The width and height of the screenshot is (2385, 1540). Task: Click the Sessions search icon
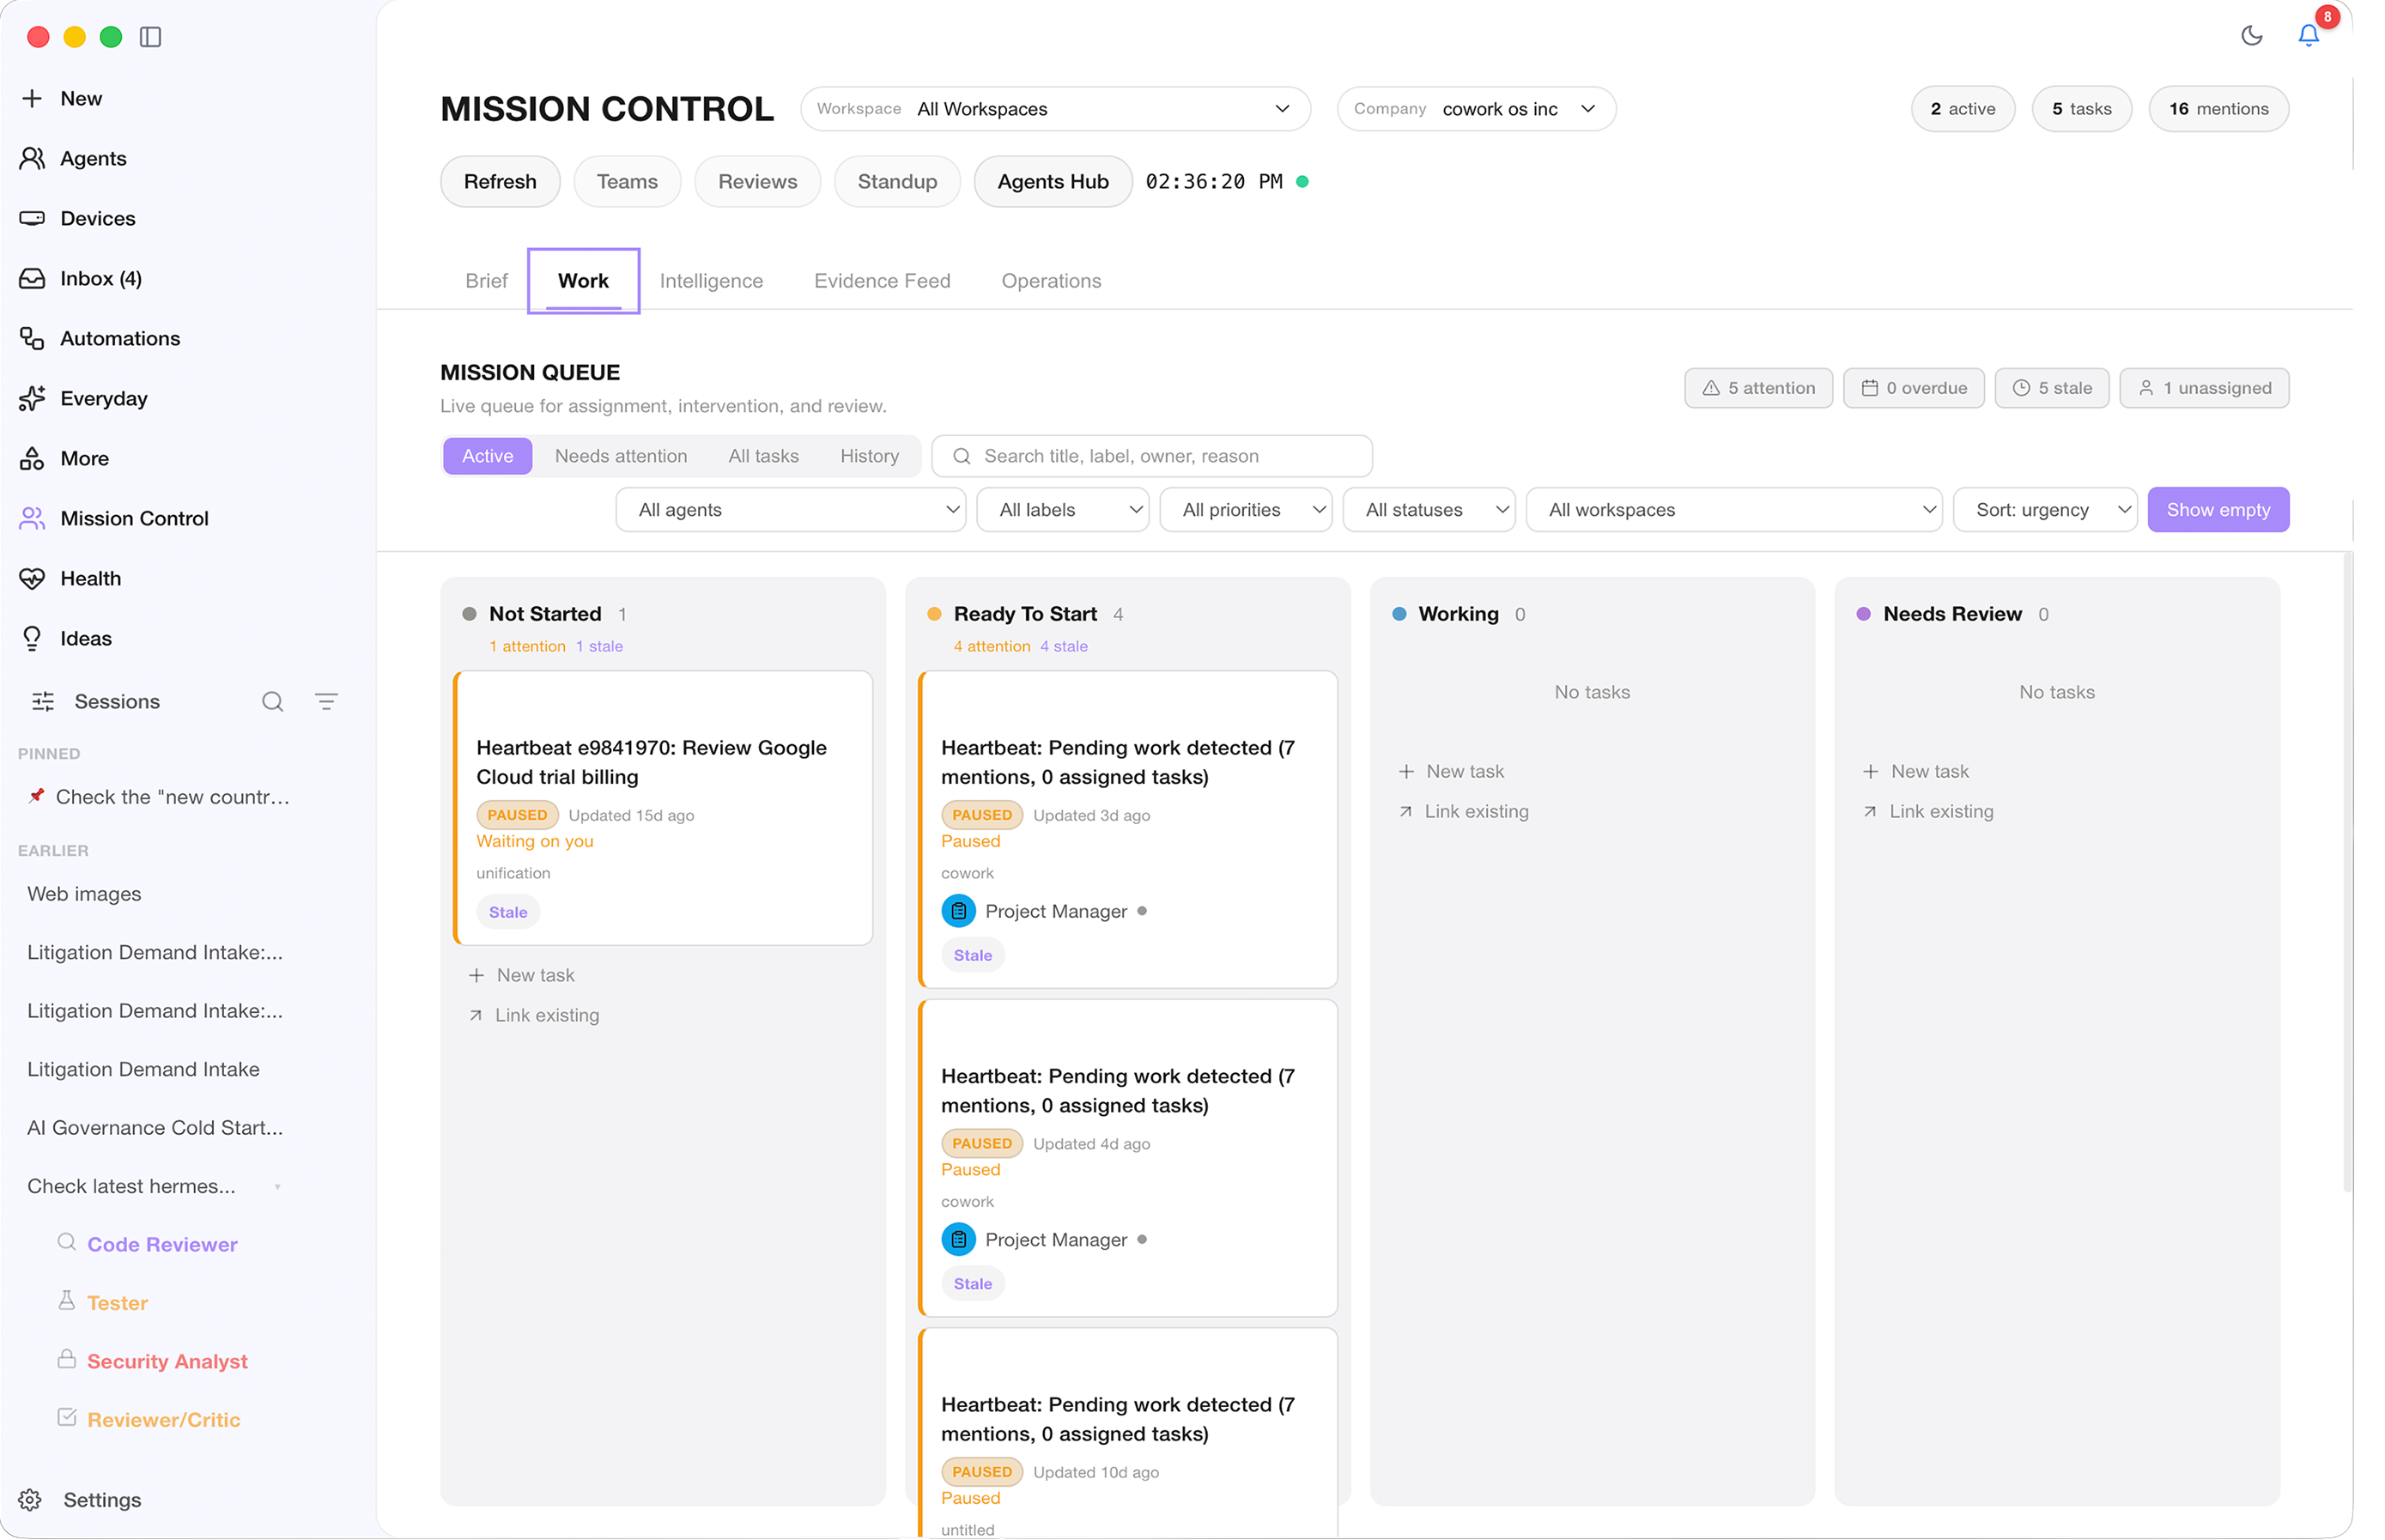pyautogui.click(x=273, y=702)
